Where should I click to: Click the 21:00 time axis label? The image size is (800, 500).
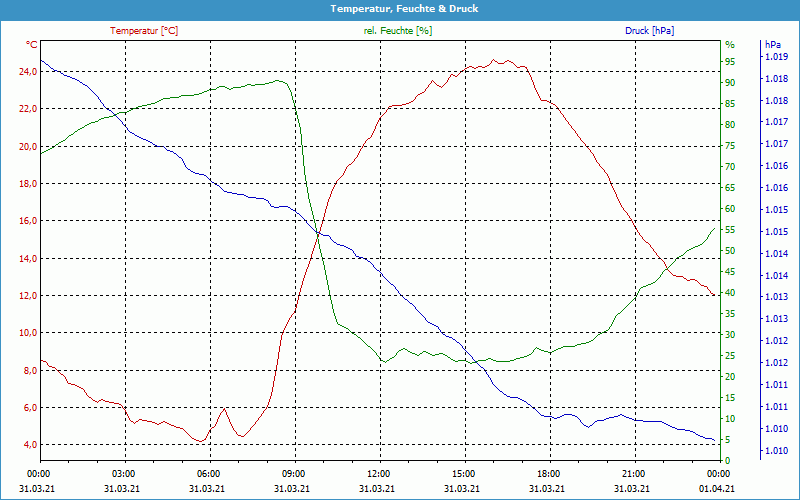[633, 473]
